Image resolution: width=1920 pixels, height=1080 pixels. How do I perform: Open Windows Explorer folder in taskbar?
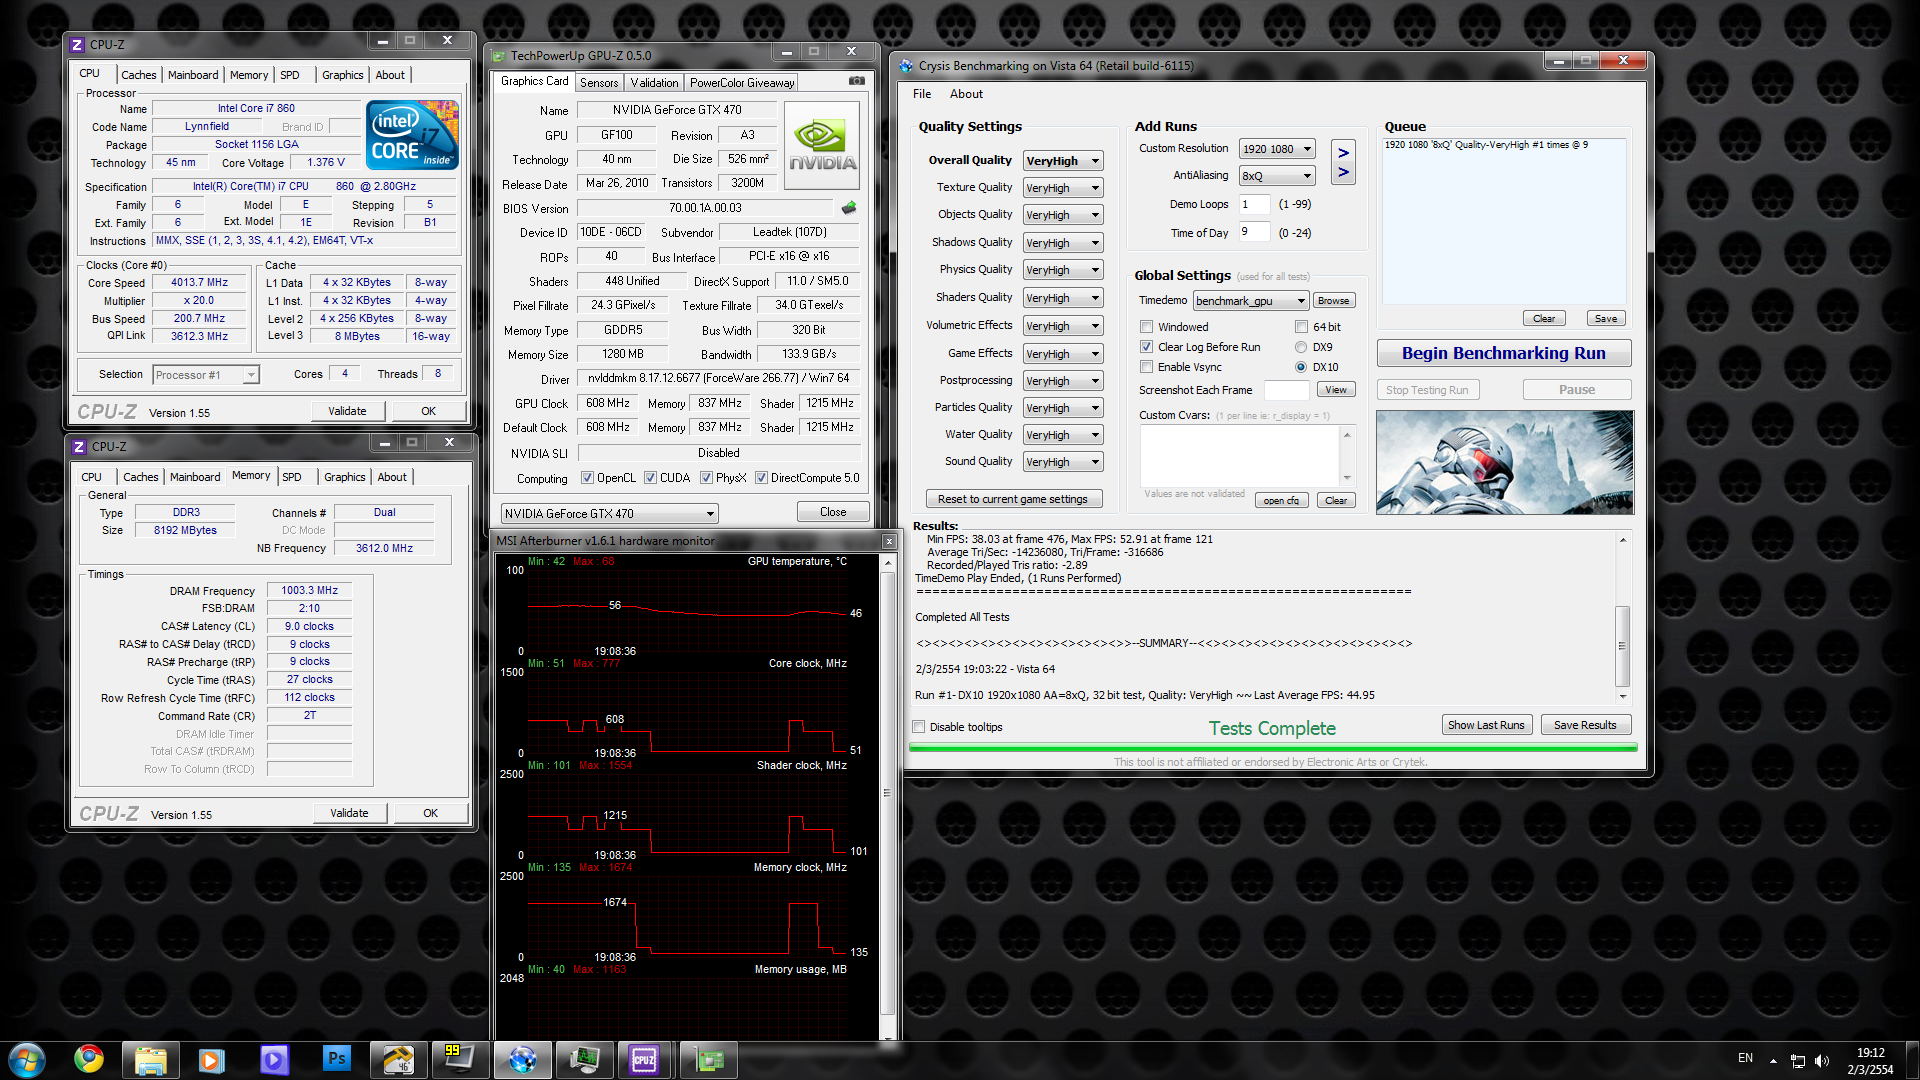151,1059
